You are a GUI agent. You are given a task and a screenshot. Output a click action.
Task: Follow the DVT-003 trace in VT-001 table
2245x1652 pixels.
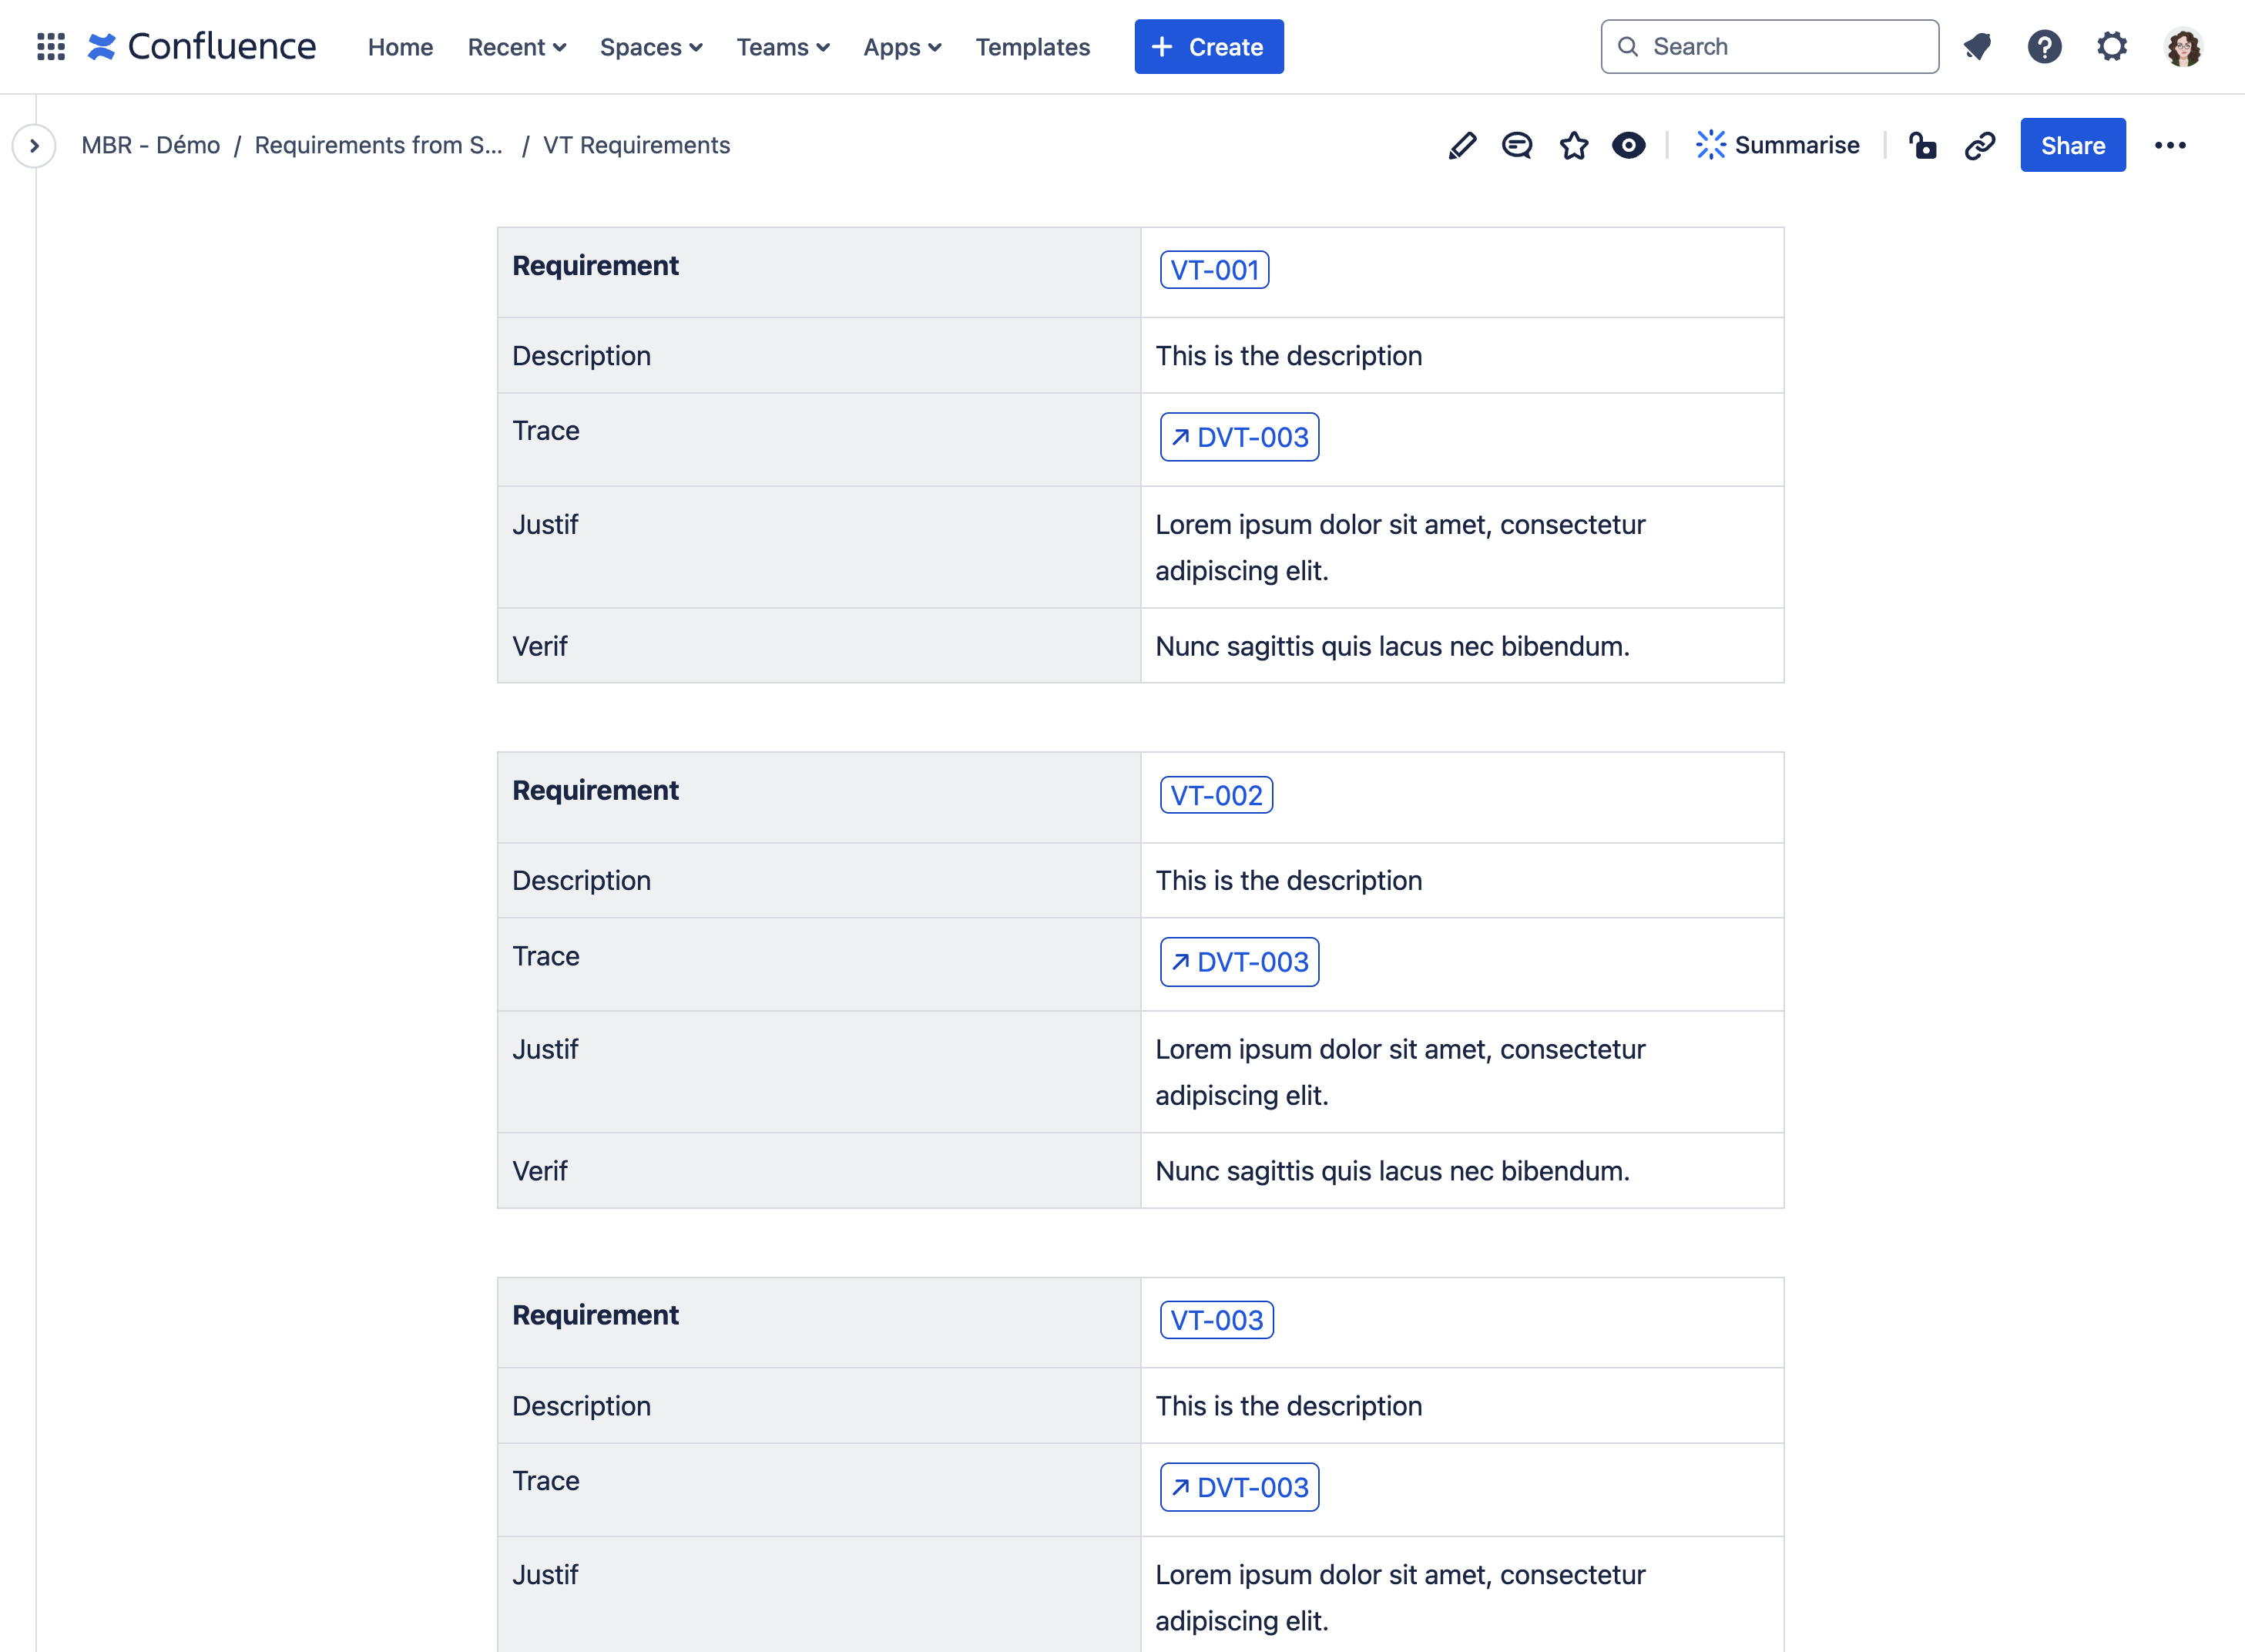point(1240,437)
